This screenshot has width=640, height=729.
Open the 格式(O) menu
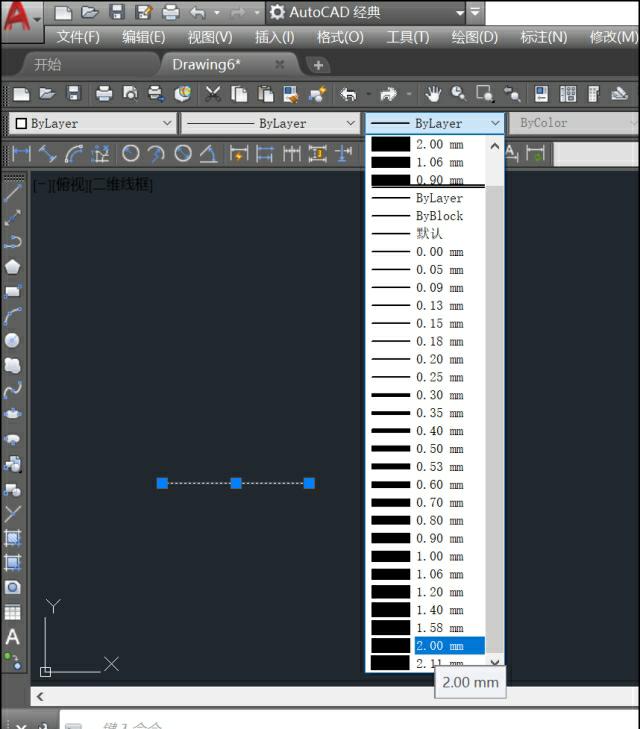340,37
